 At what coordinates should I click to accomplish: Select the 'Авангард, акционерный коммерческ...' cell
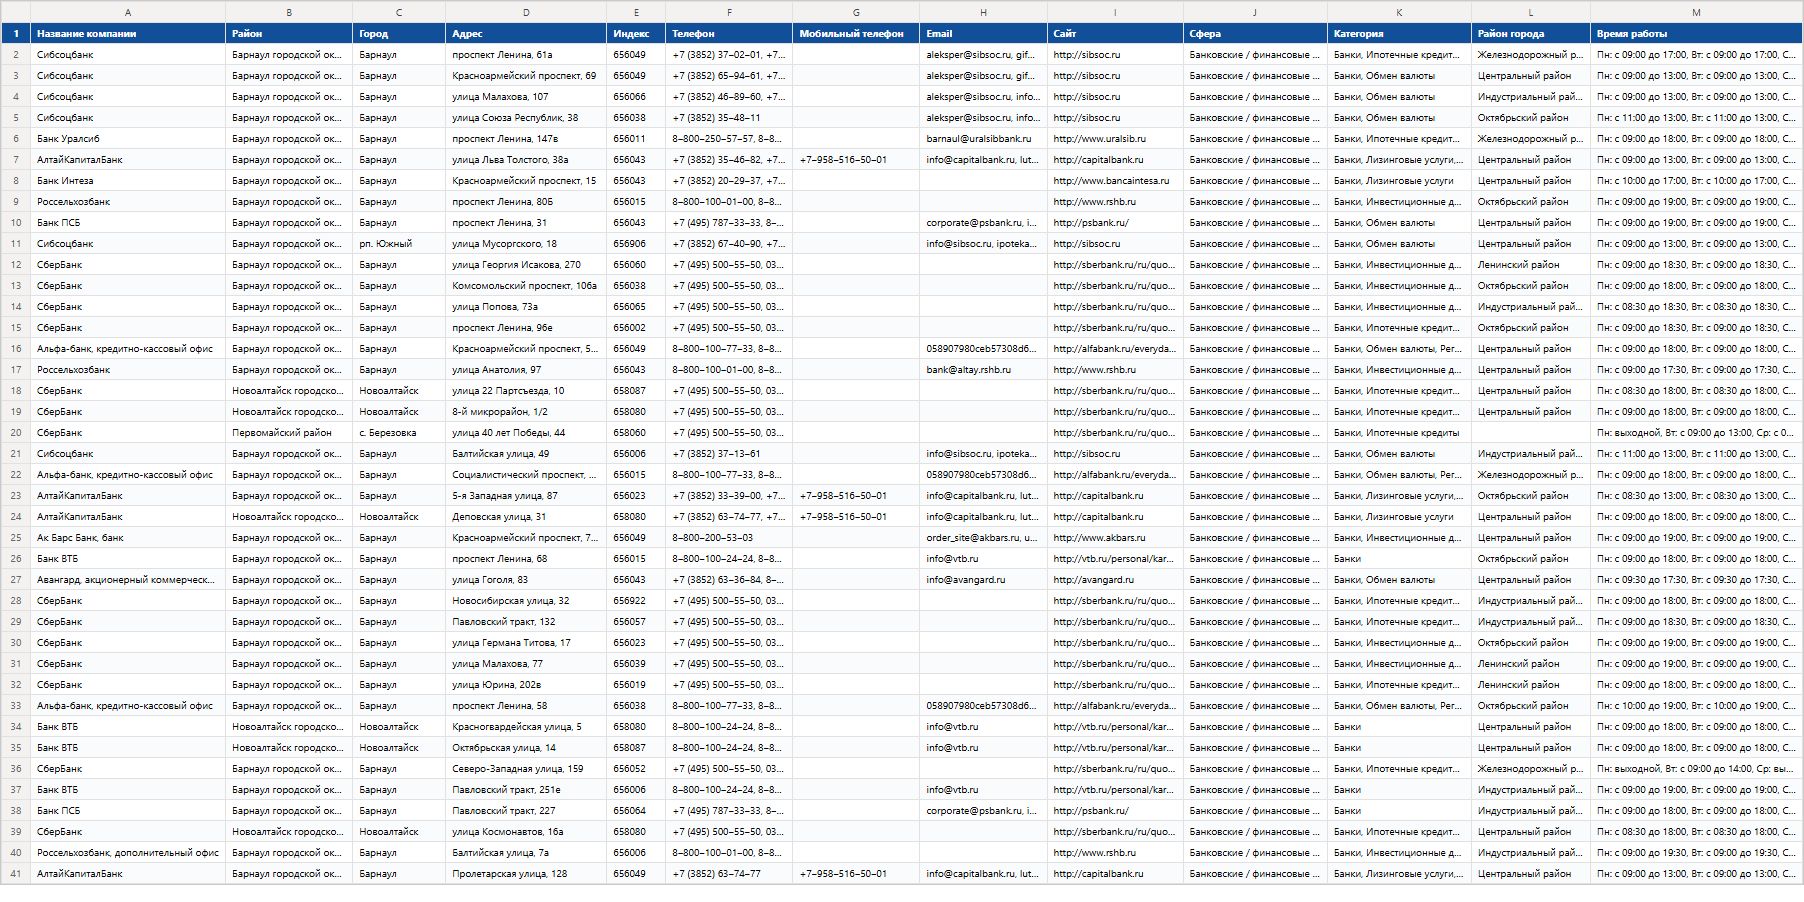(128, 579)
